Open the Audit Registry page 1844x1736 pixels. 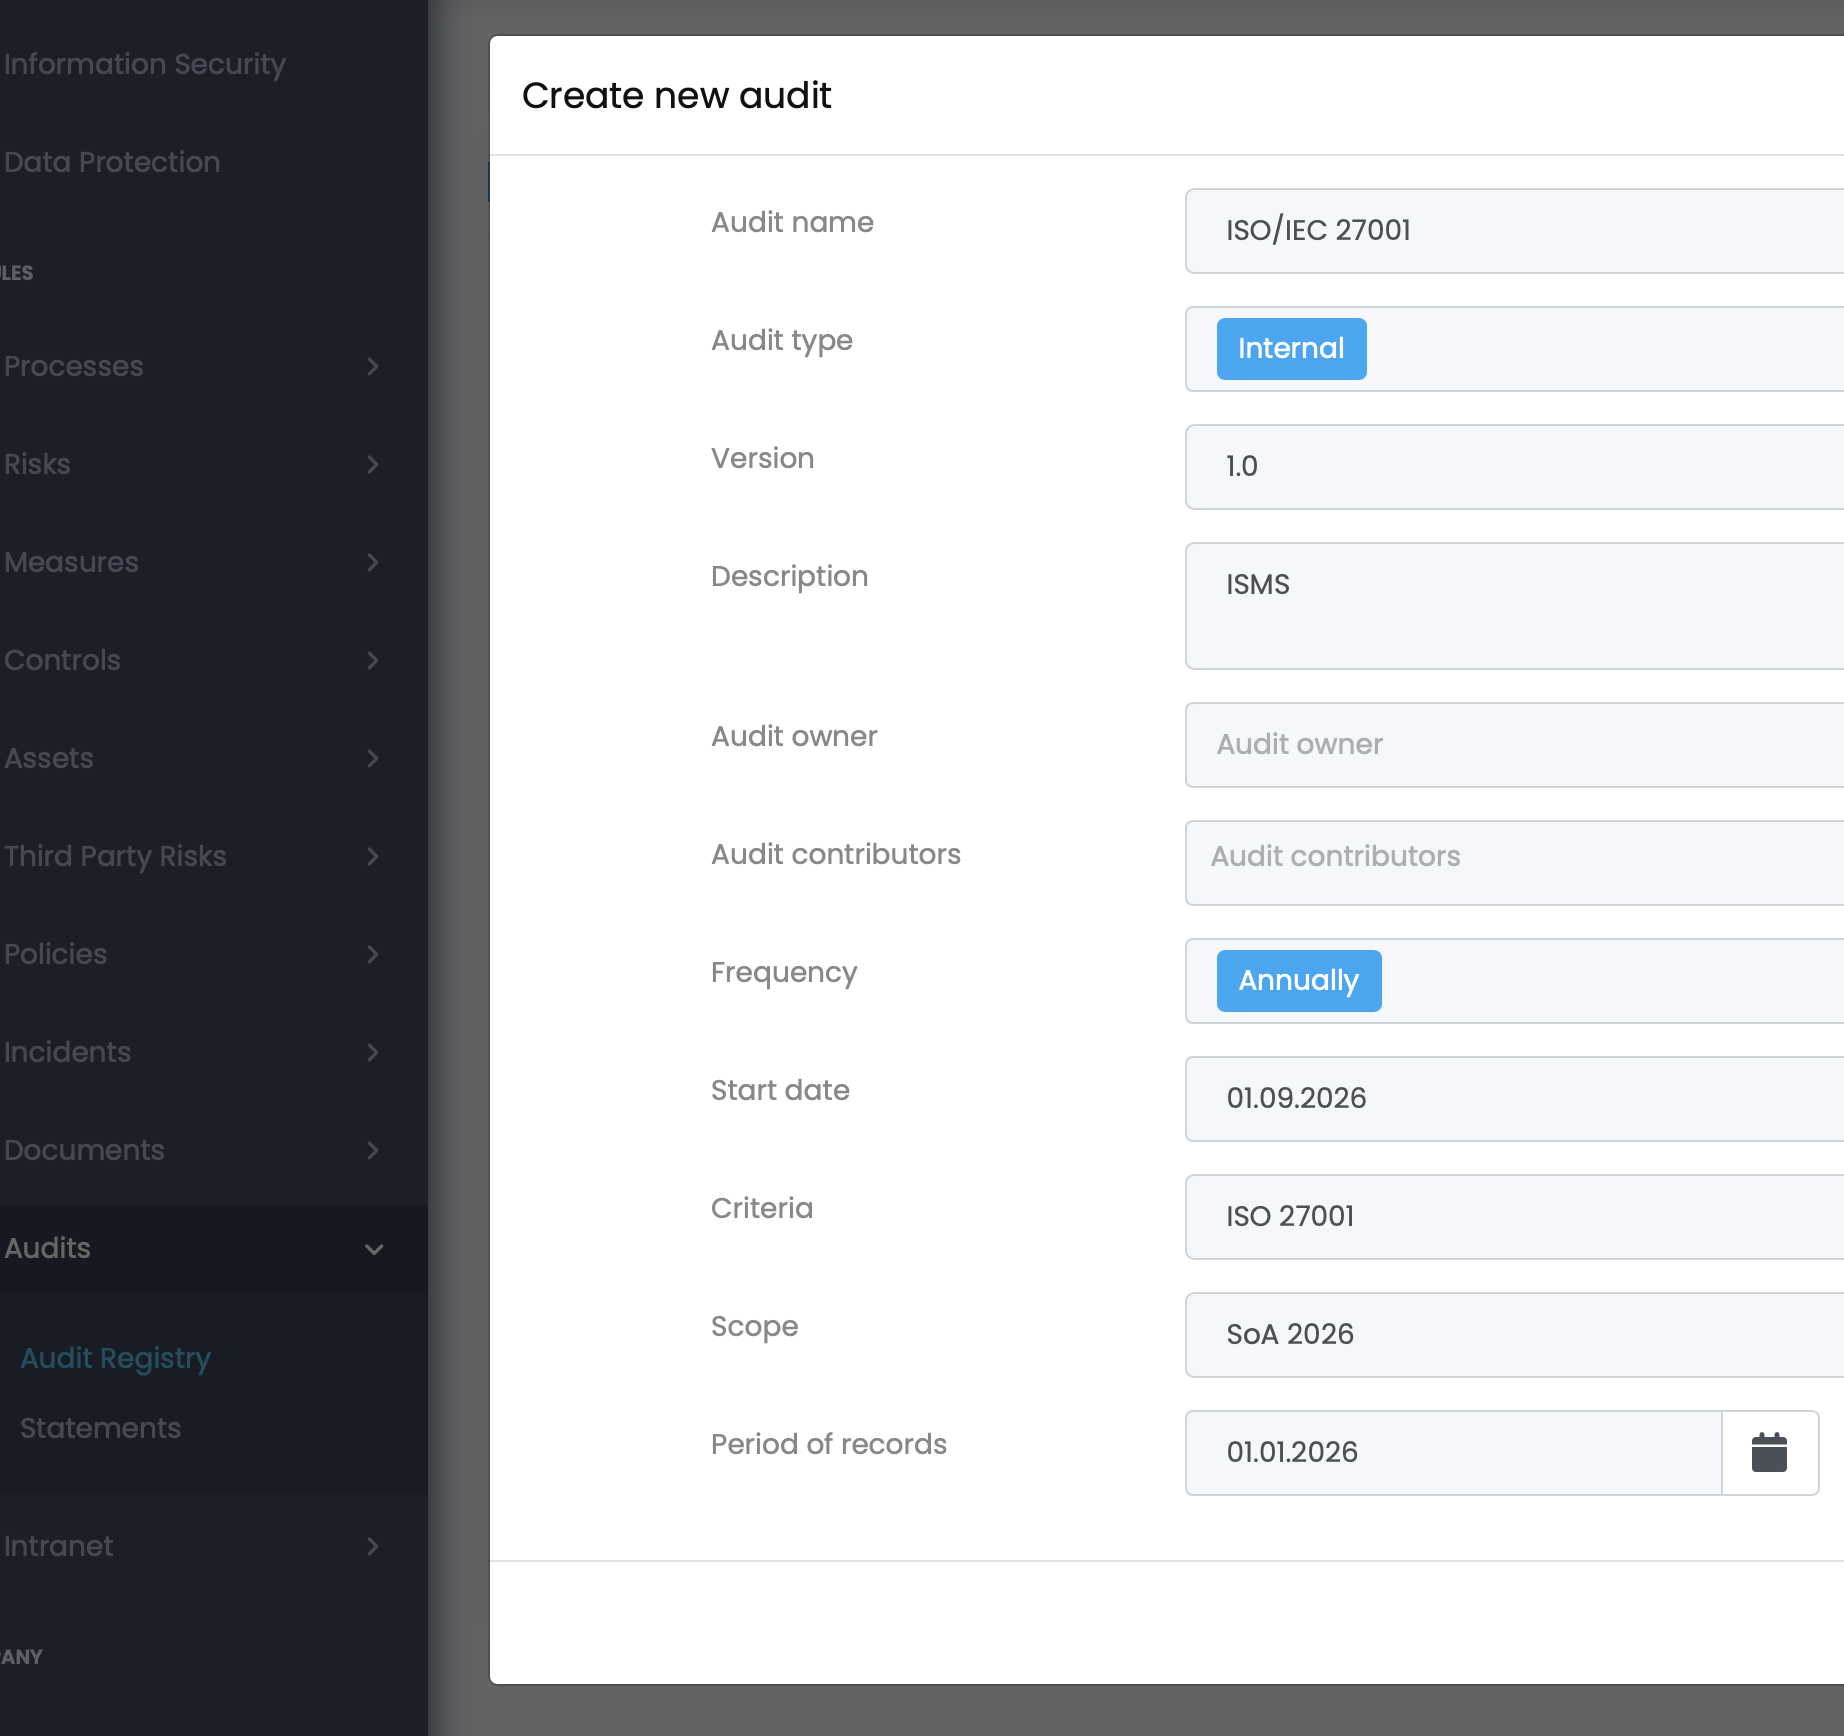pyautogui.click(x=116, y=1358)
